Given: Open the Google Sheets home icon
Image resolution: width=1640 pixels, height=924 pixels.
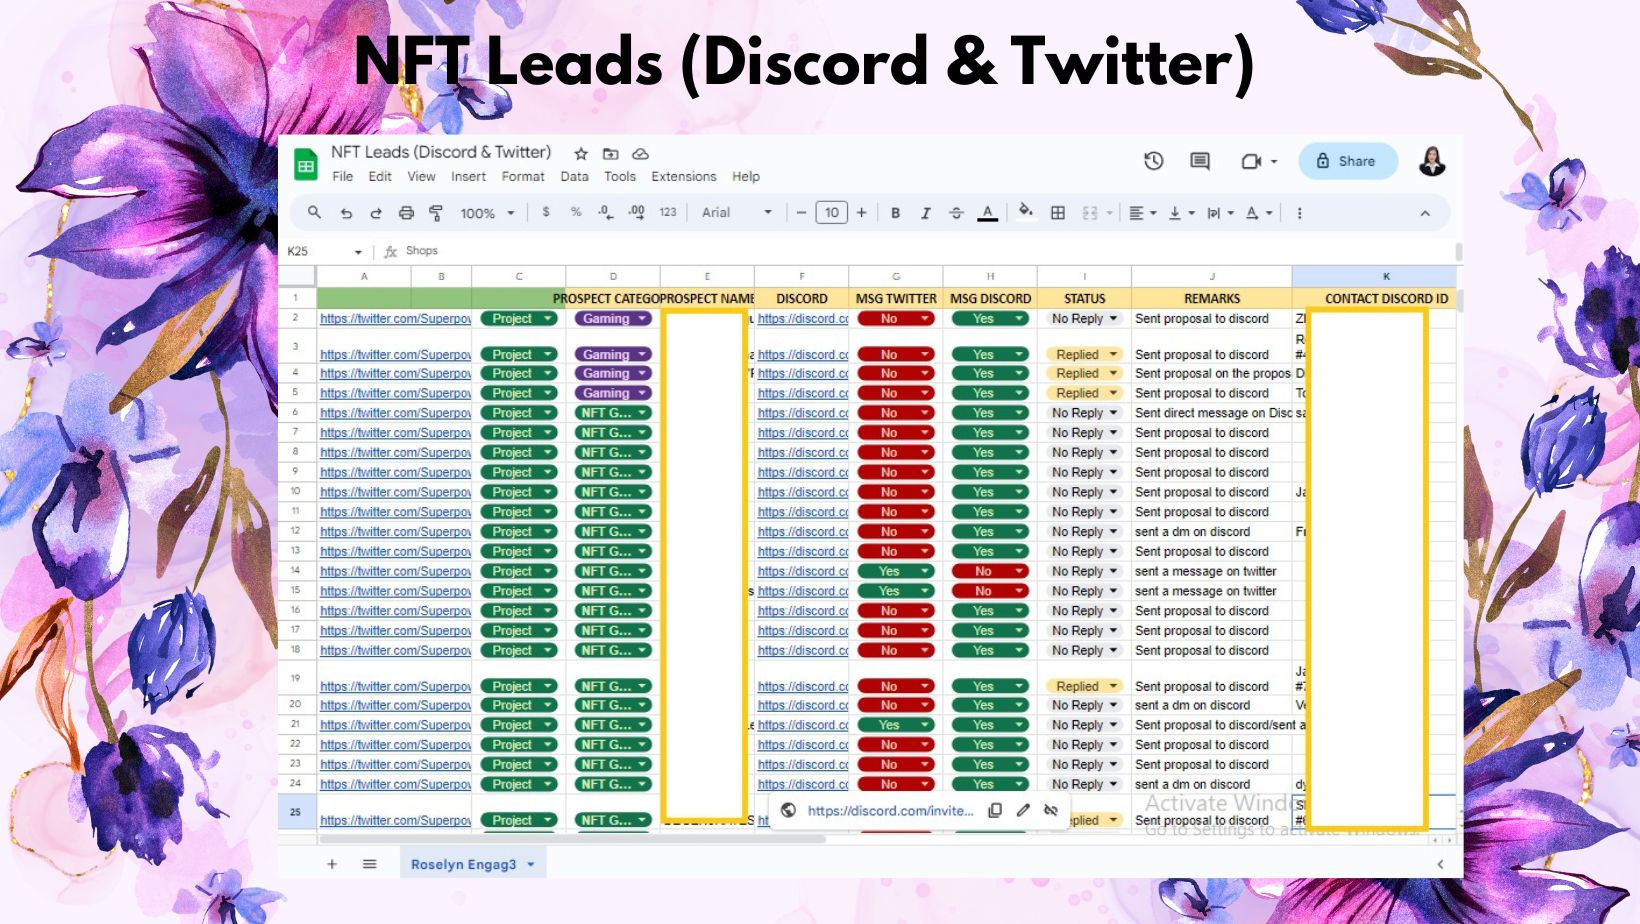Looking at the screenshot, I should (306, 164).
